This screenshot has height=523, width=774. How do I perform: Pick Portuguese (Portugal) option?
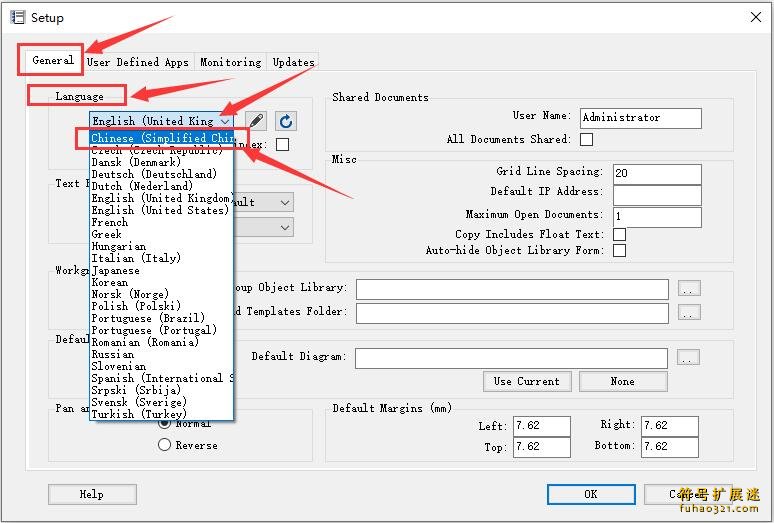tap(161, 330)
